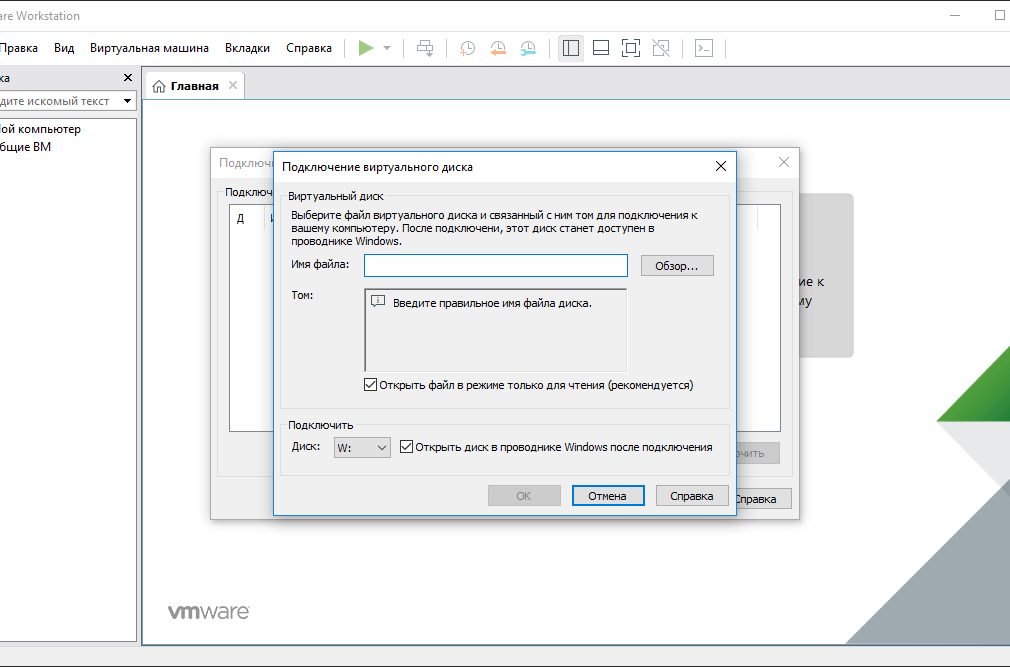Click the Revert to Snapshot icon
Image resolution: width=1010 pixels, height=667 pixels.
pos(498,48)
